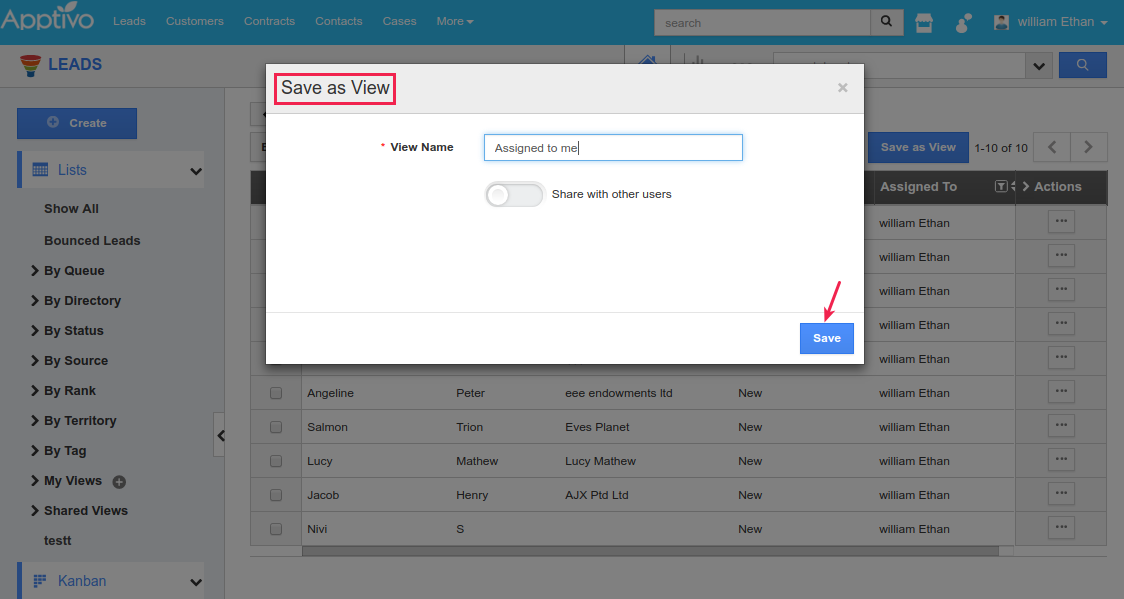This screenshot has height=599, width=1124.
Task: Check the checkbox for Salmon row
Action: point(276,427)
